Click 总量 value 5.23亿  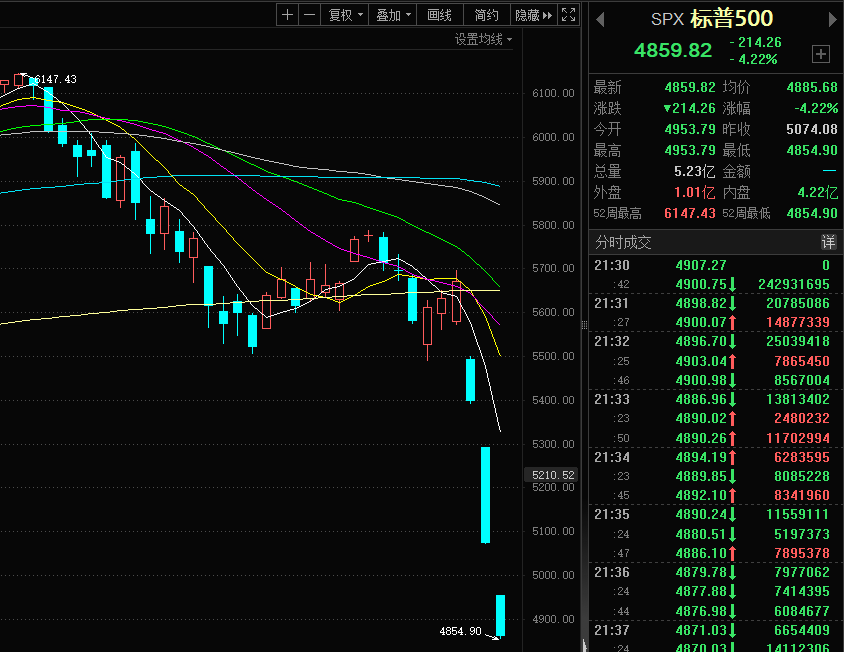pyautogui.click(x=694, y=171)
